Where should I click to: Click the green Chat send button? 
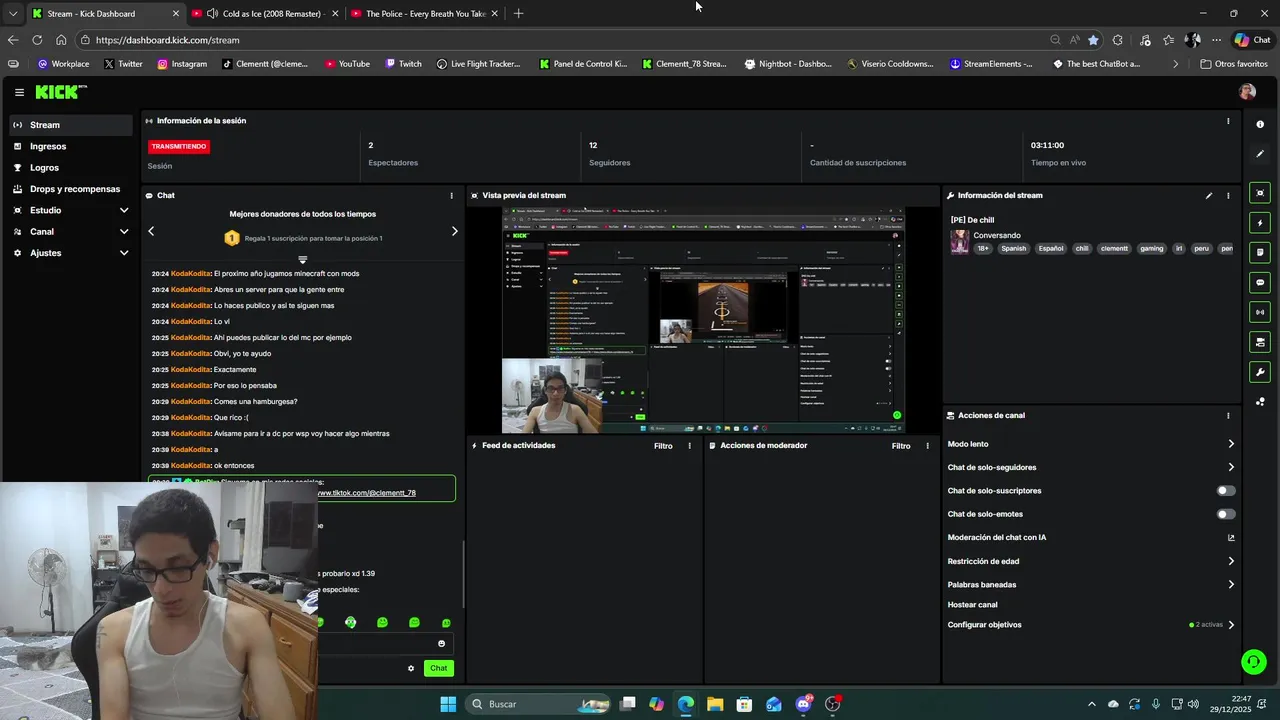439,668
